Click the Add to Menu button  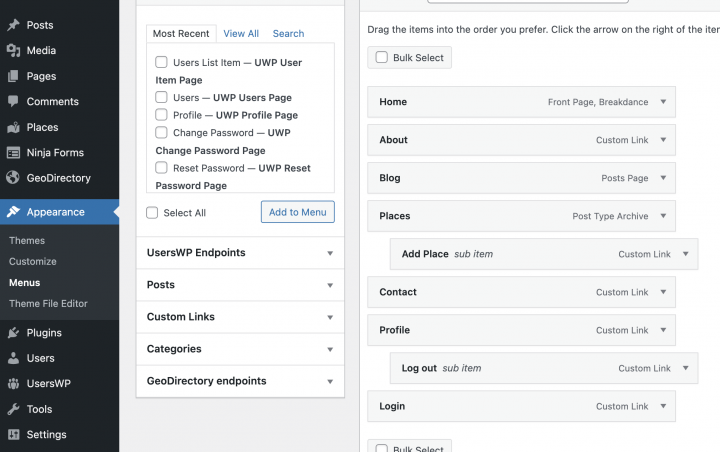click(297, 212)
